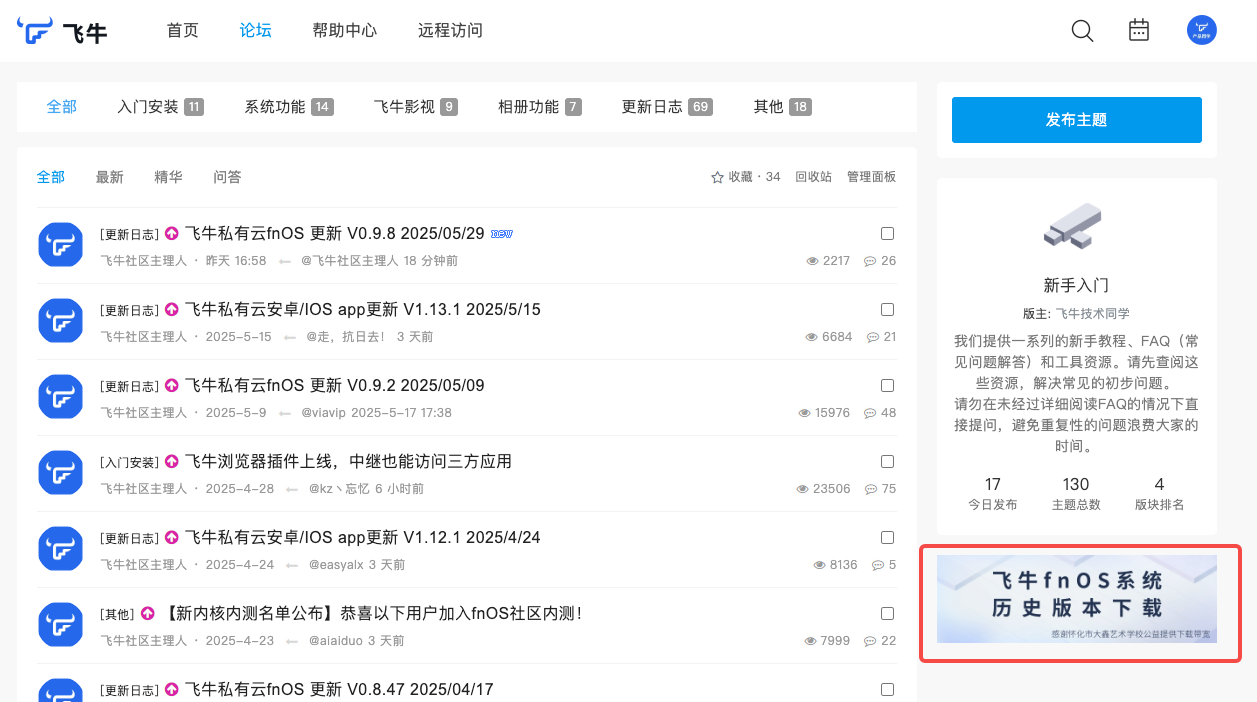Click the 新手入门 block title

click(1076, 285)
